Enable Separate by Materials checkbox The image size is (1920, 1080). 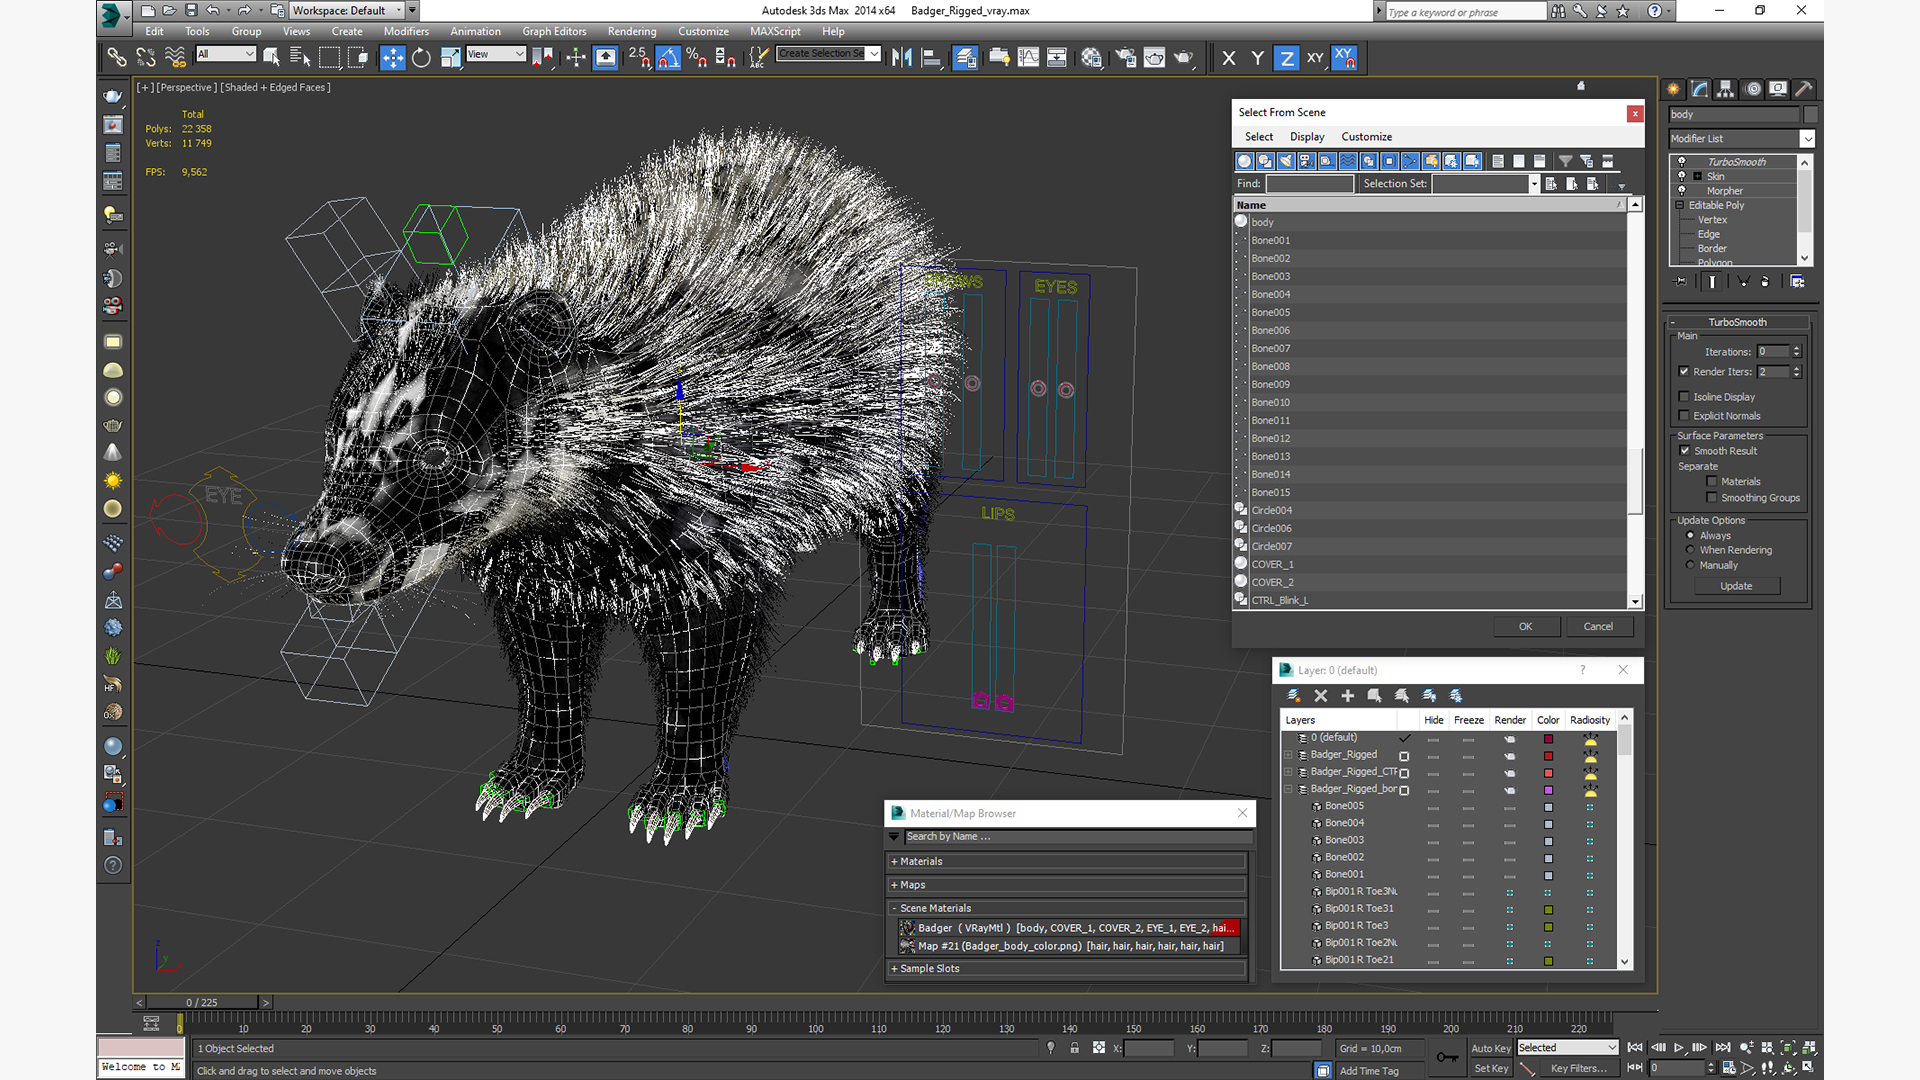click(x=1712, y=482)
